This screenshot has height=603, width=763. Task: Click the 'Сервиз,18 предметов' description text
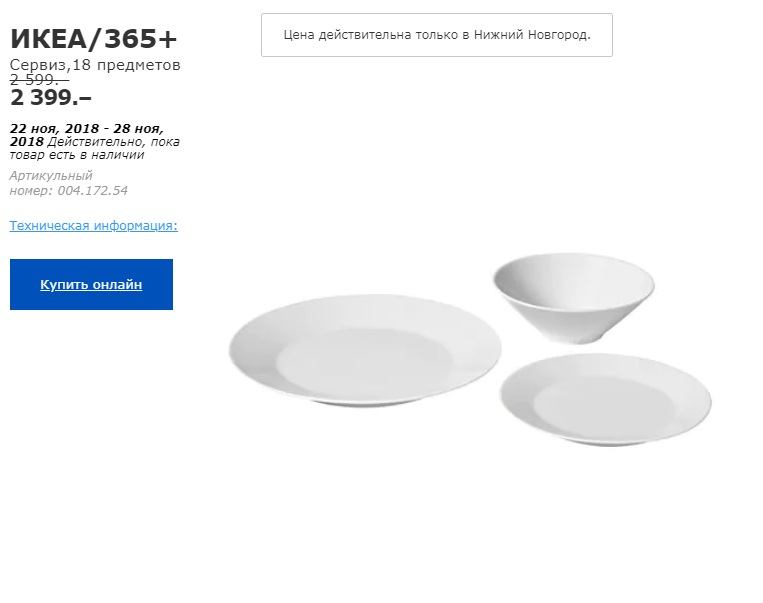(95, 65)
